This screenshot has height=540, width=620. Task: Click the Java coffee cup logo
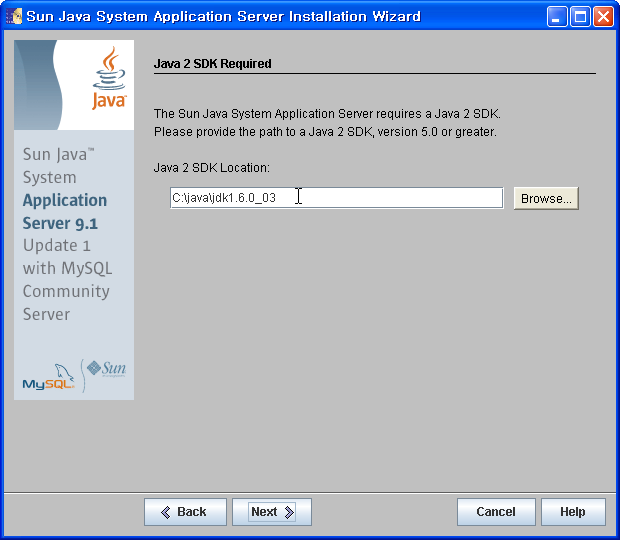coord(109,77)
